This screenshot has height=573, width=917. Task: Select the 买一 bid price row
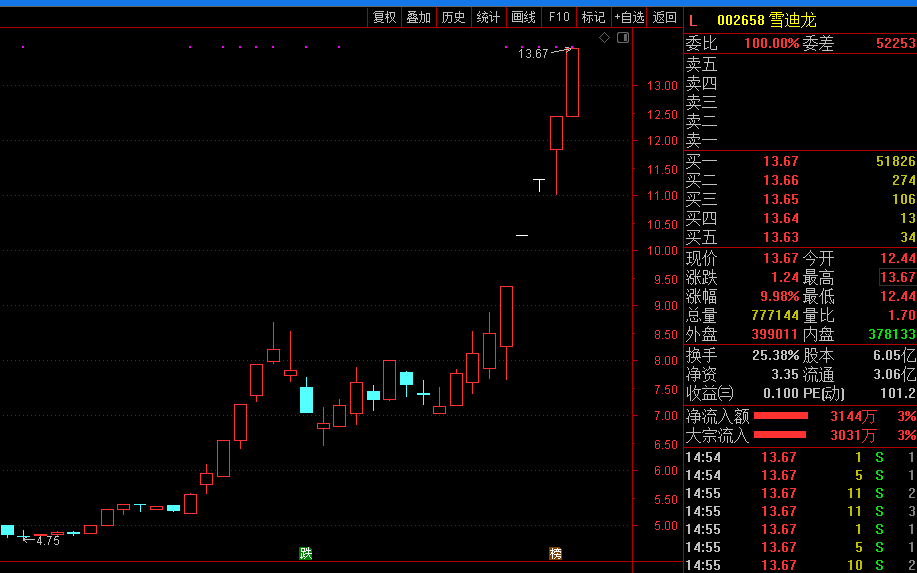click(800, 161)
